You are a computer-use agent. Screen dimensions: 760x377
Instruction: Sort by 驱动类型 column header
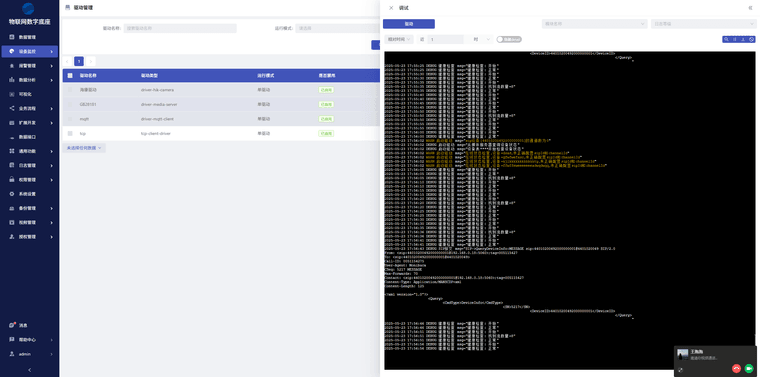coord(149,76)
